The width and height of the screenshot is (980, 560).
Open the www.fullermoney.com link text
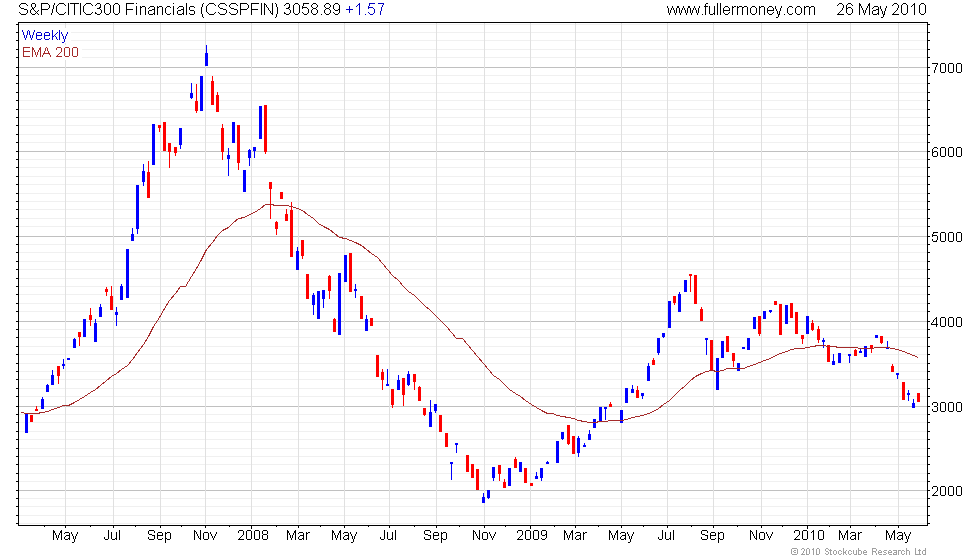pyautogui.click(x=741, y=9)
